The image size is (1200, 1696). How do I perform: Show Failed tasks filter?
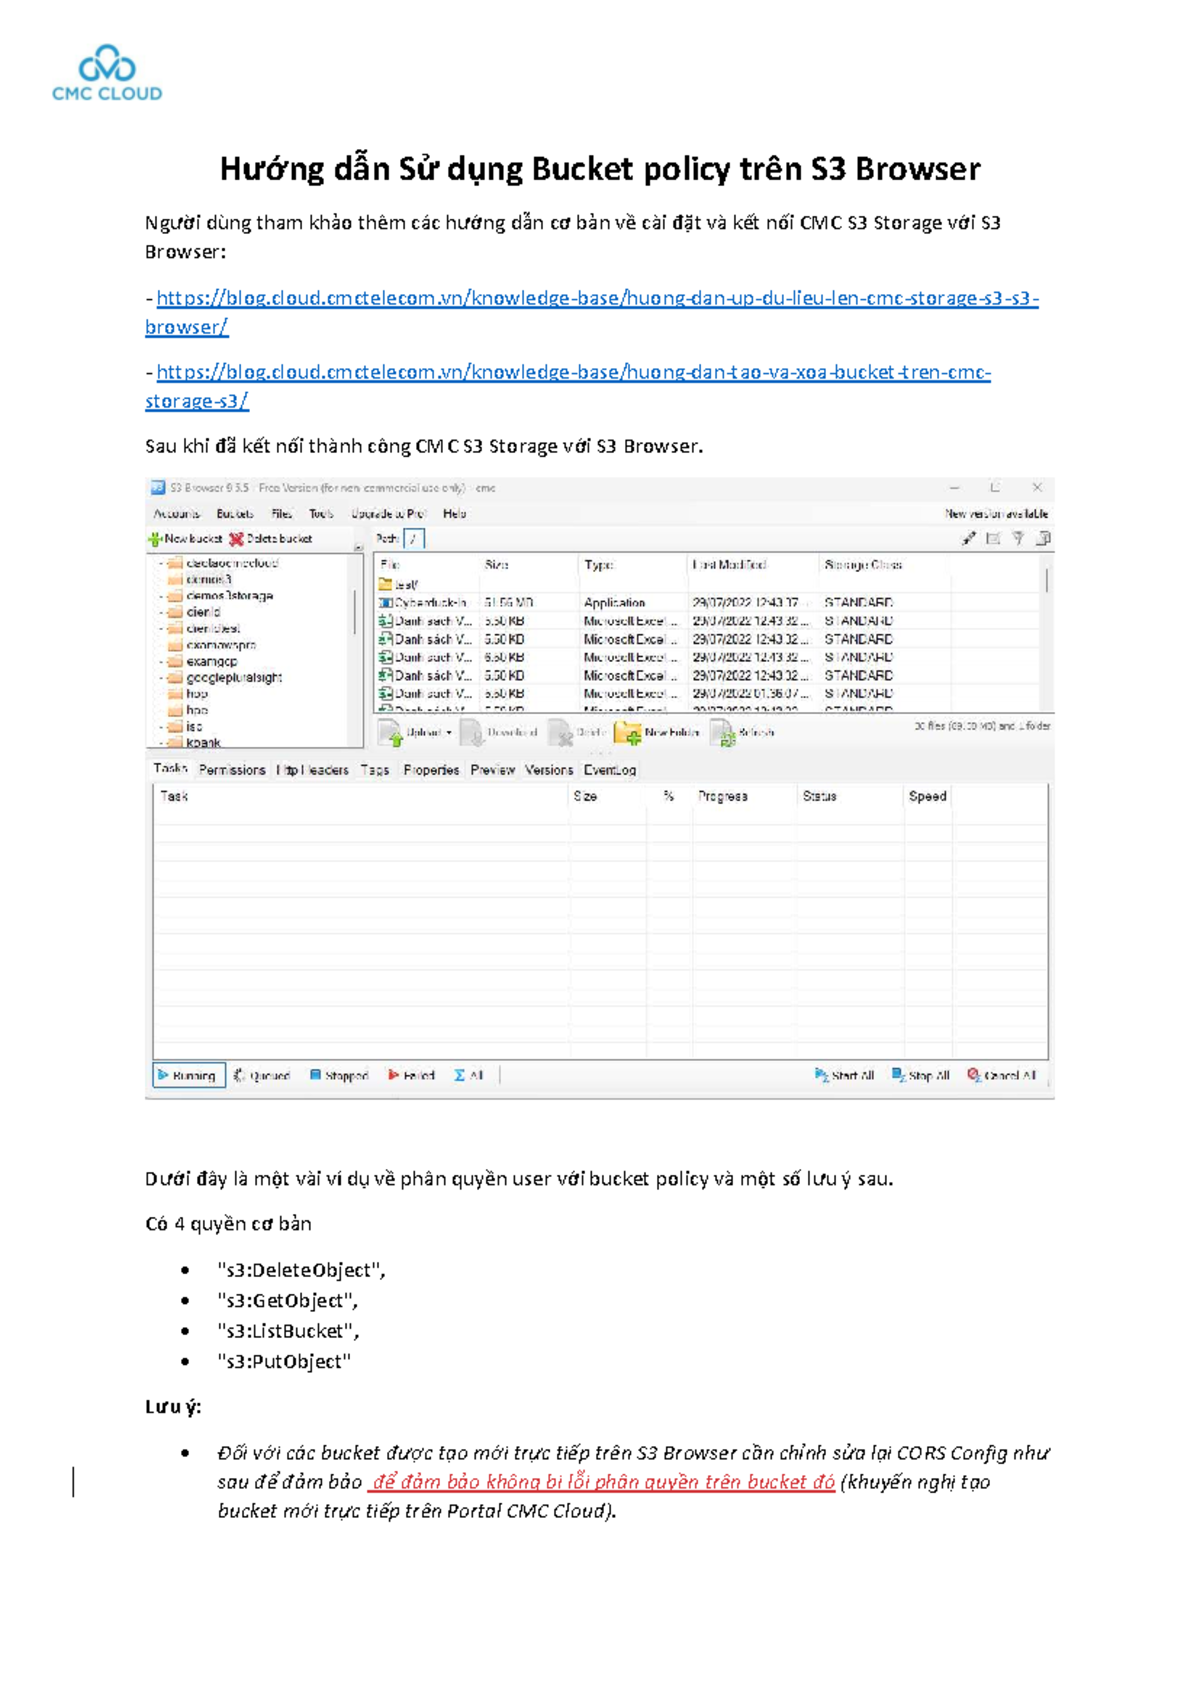pos(411,1076)
